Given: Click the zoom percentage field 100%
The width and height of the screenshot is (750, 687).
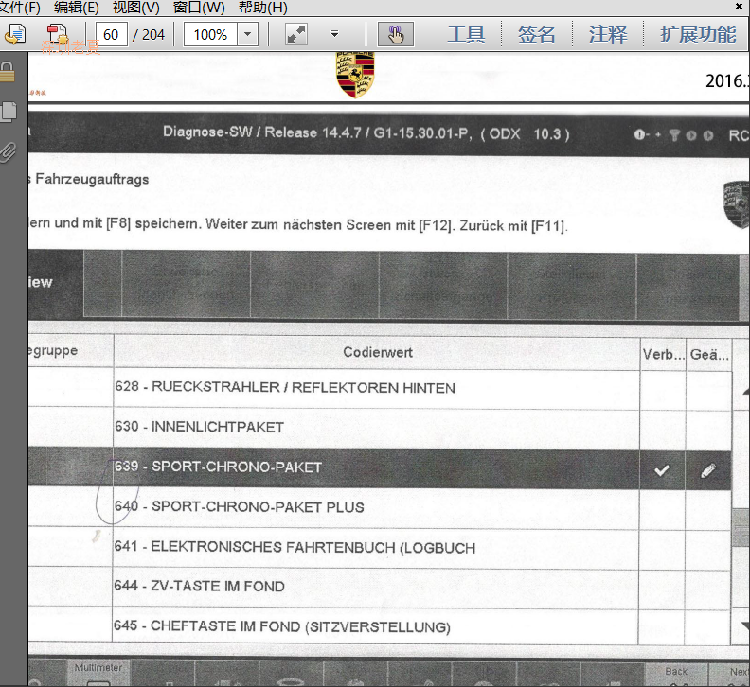Looking at the screenshot, I should [210, 34].
